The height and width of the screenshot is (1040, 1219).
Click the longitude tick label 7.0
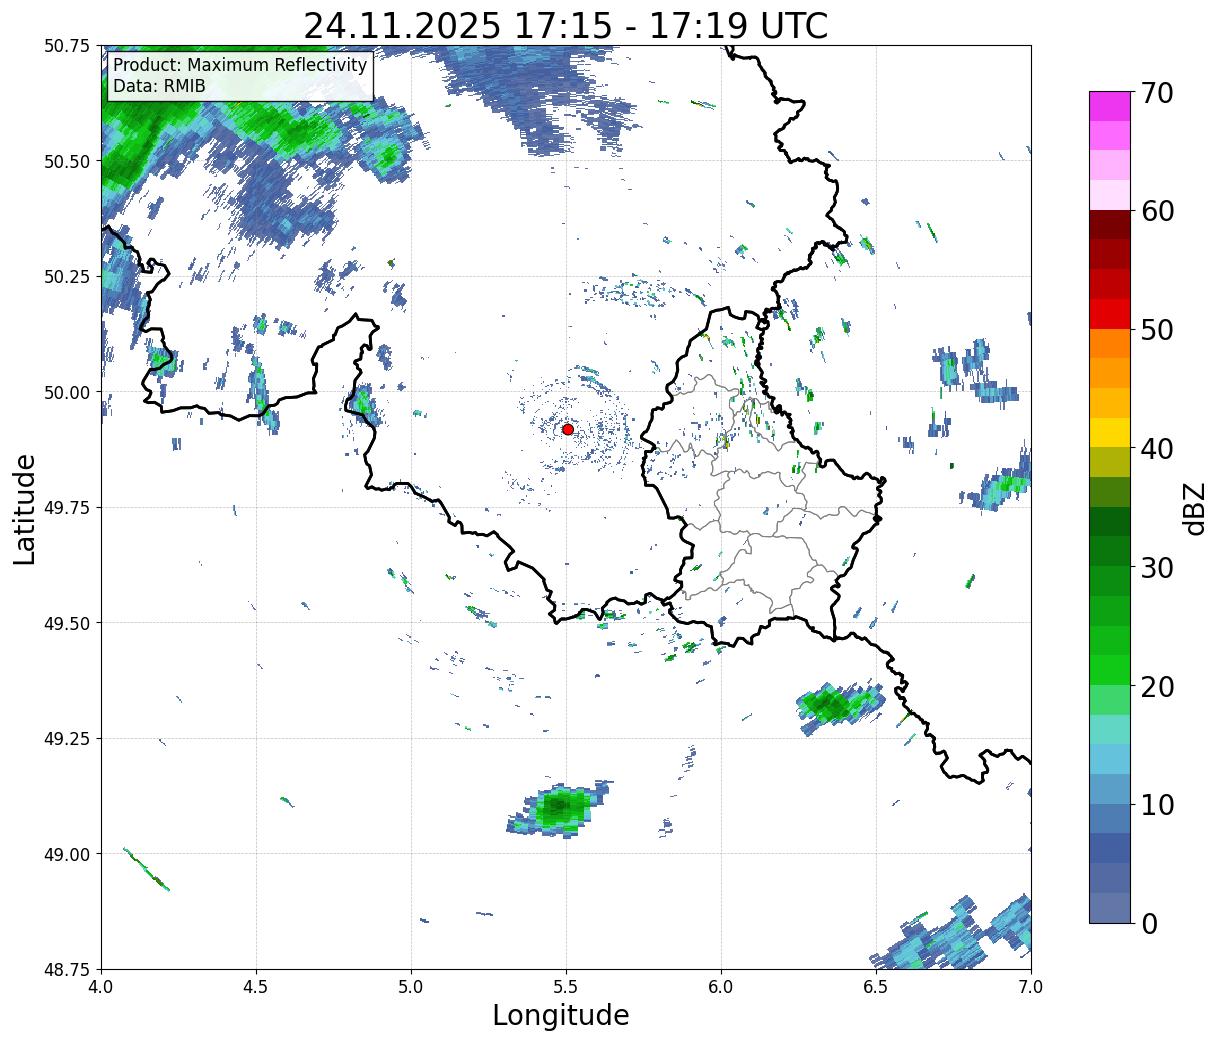tap(1031, 986)
